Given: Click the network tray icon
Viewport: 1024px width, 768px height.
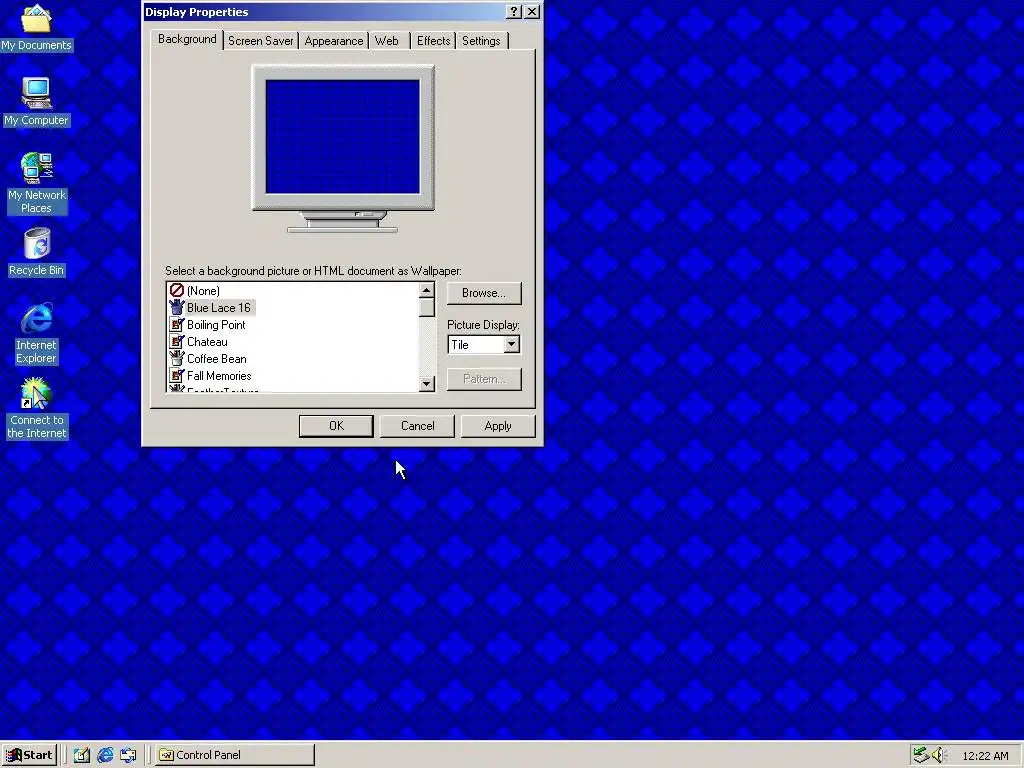Looking at the screenshot, I should tap(921, 755).
